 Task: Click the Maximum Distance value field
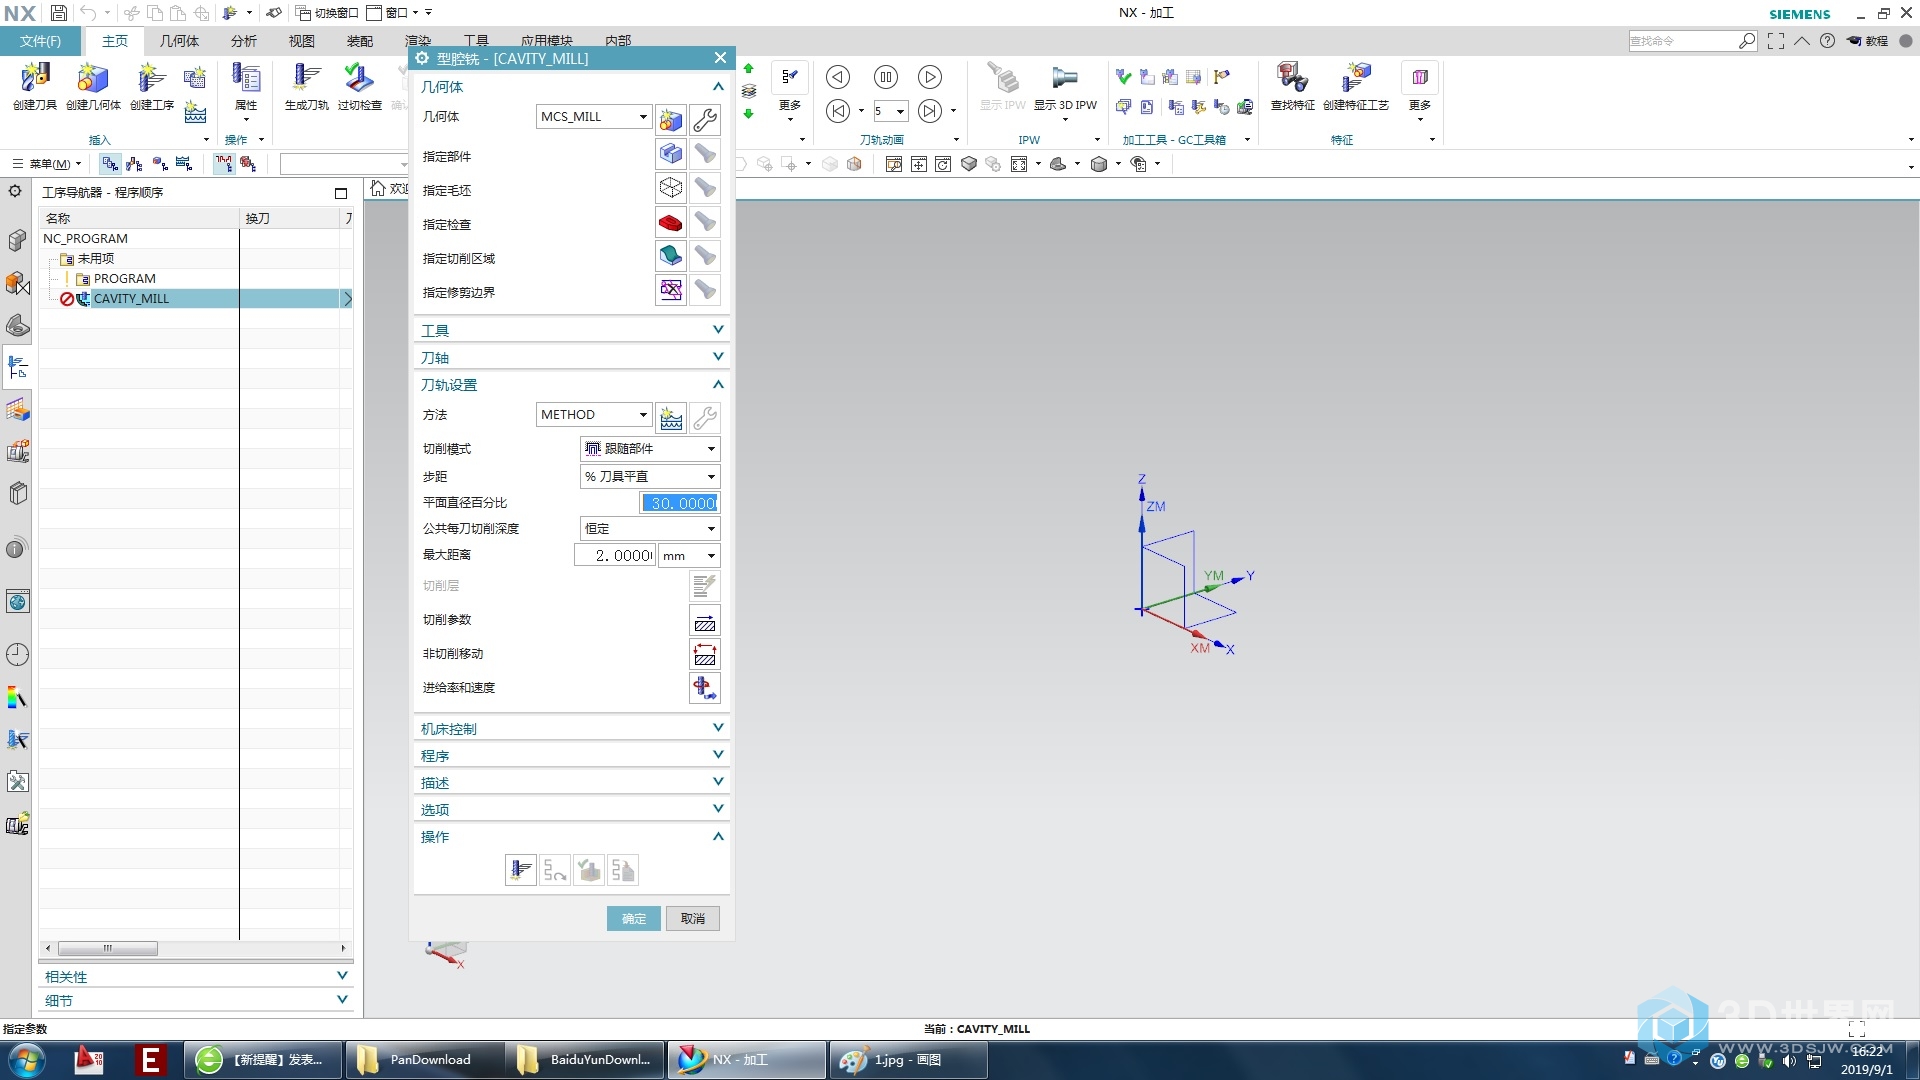(615, 555)
